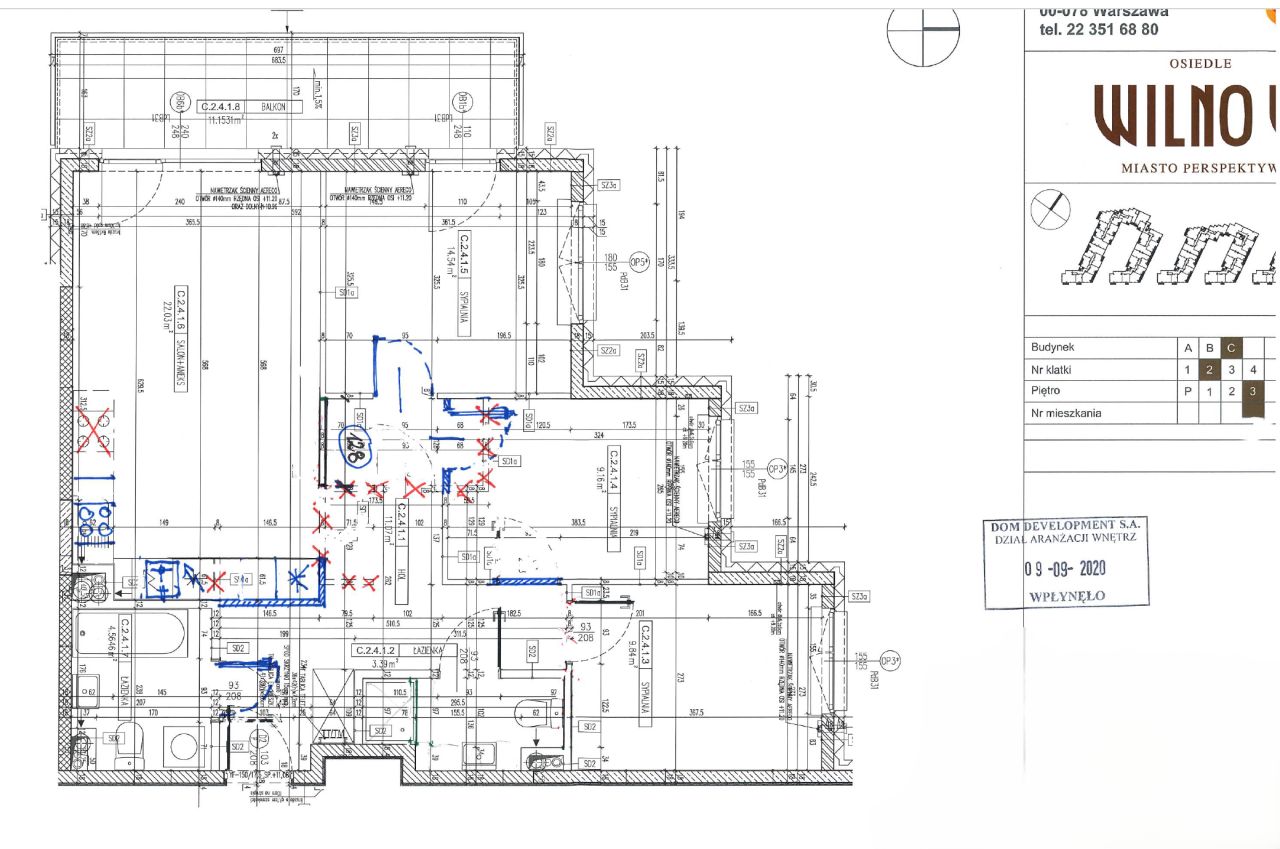
Task: Select stairwell 2 in Nr klatki row
Action: click(1210, 369)
